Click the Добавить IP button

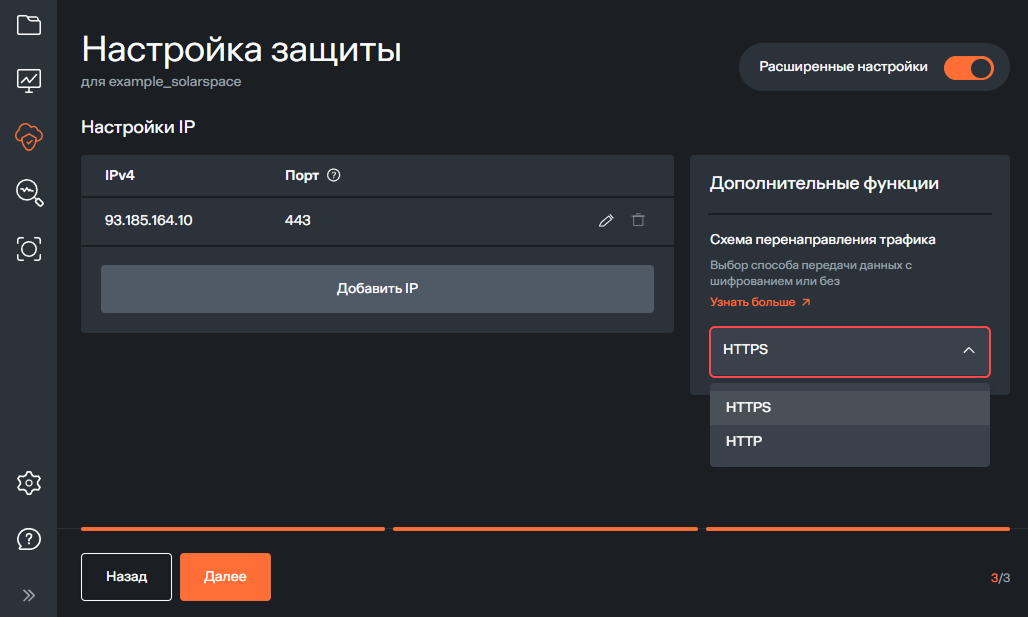pyautogui.click(x=377, y=289)
